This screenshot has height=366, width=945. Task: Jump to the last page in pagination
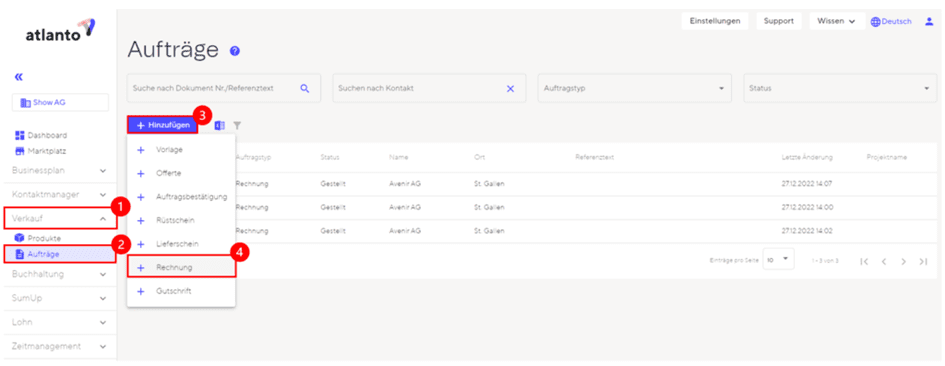pos(923,261)
